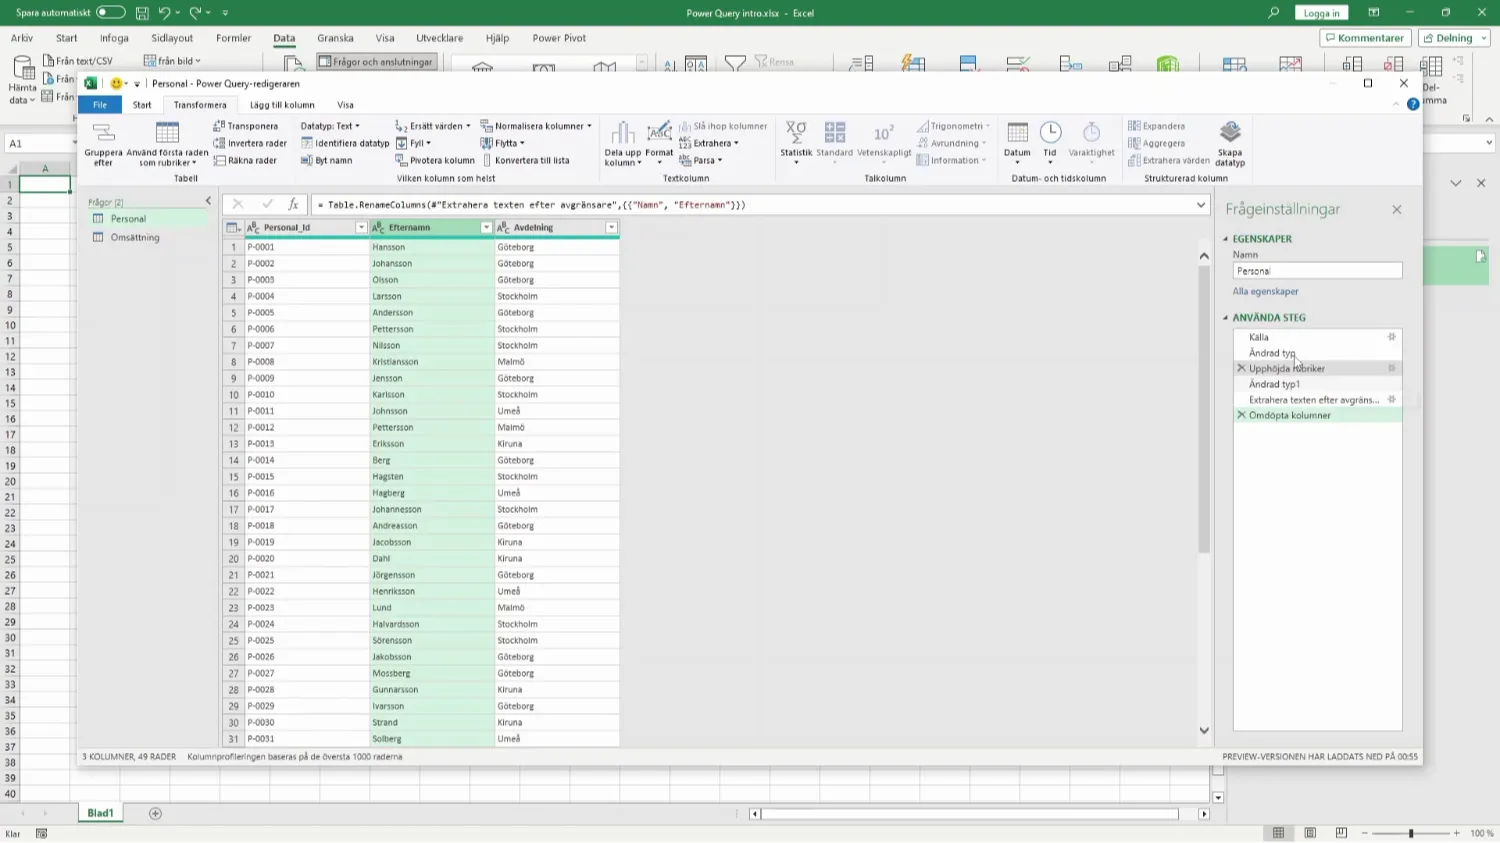Click Konvertera till lista
The image size is (1500, 843).
click(526, 160)
